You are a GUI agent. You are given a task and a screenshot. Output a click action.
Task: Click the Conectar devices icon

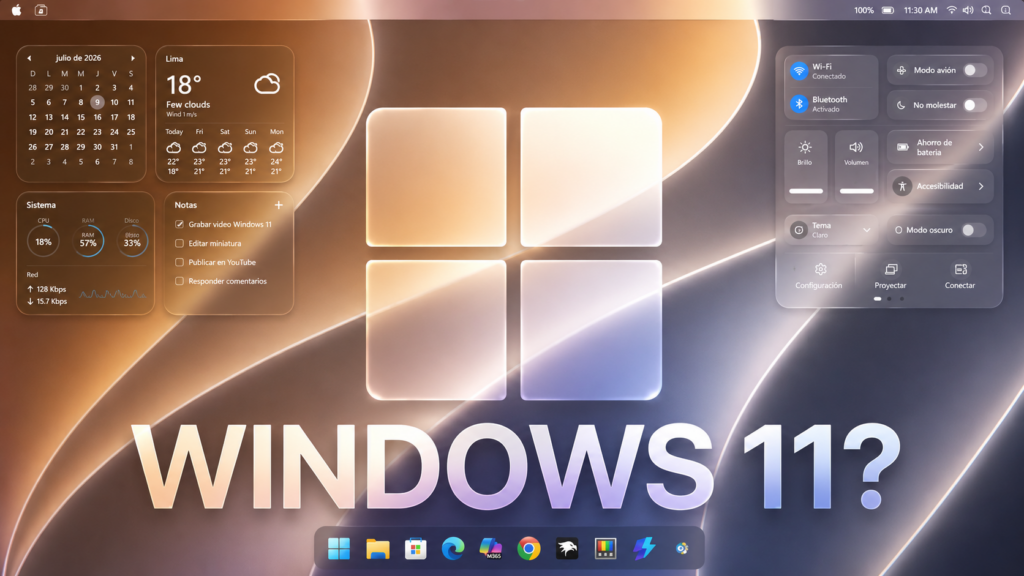[960, 269]
